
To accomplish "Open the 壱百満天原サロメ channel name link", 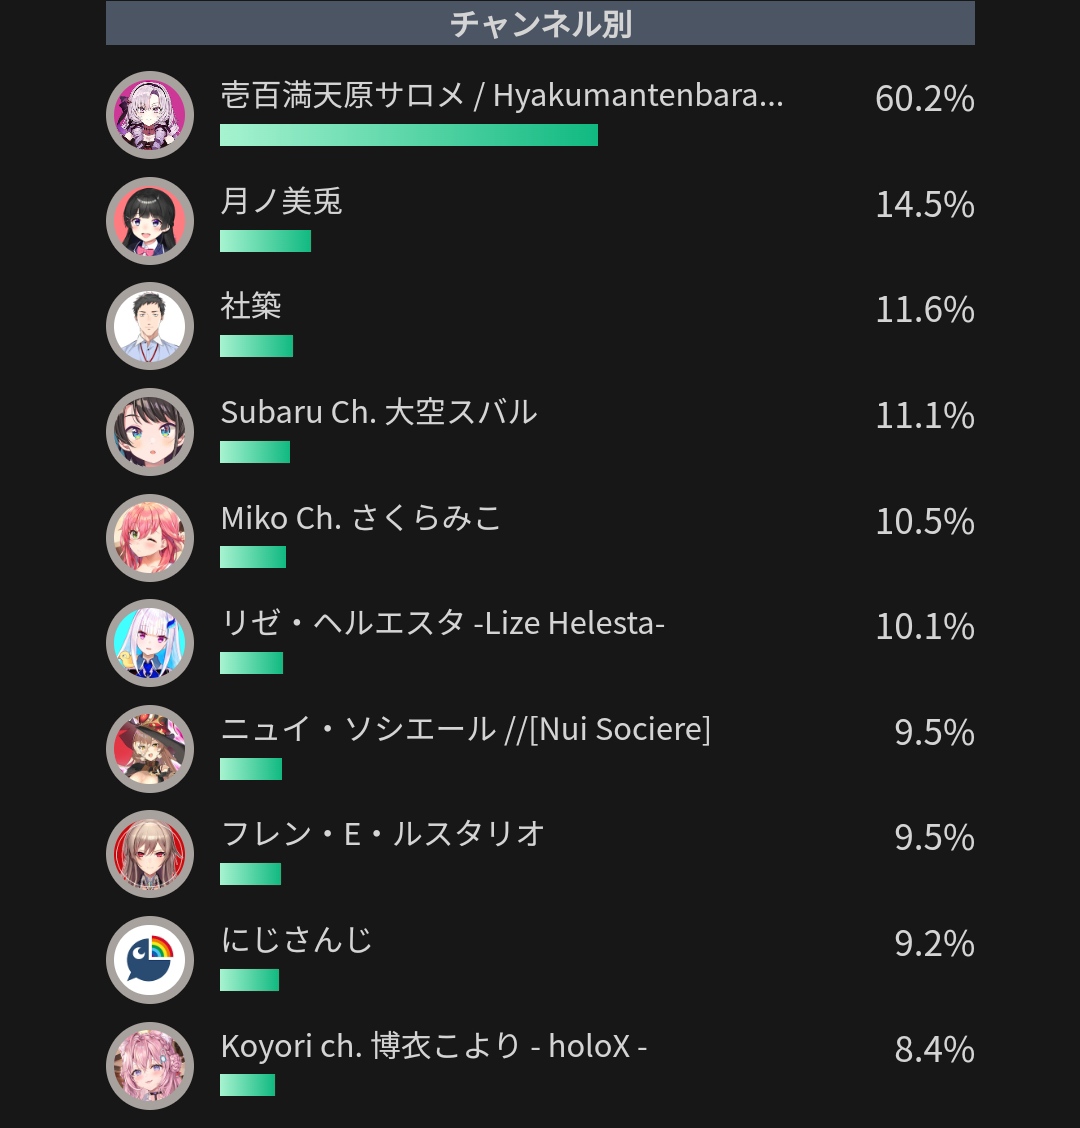I will point(502,95).
